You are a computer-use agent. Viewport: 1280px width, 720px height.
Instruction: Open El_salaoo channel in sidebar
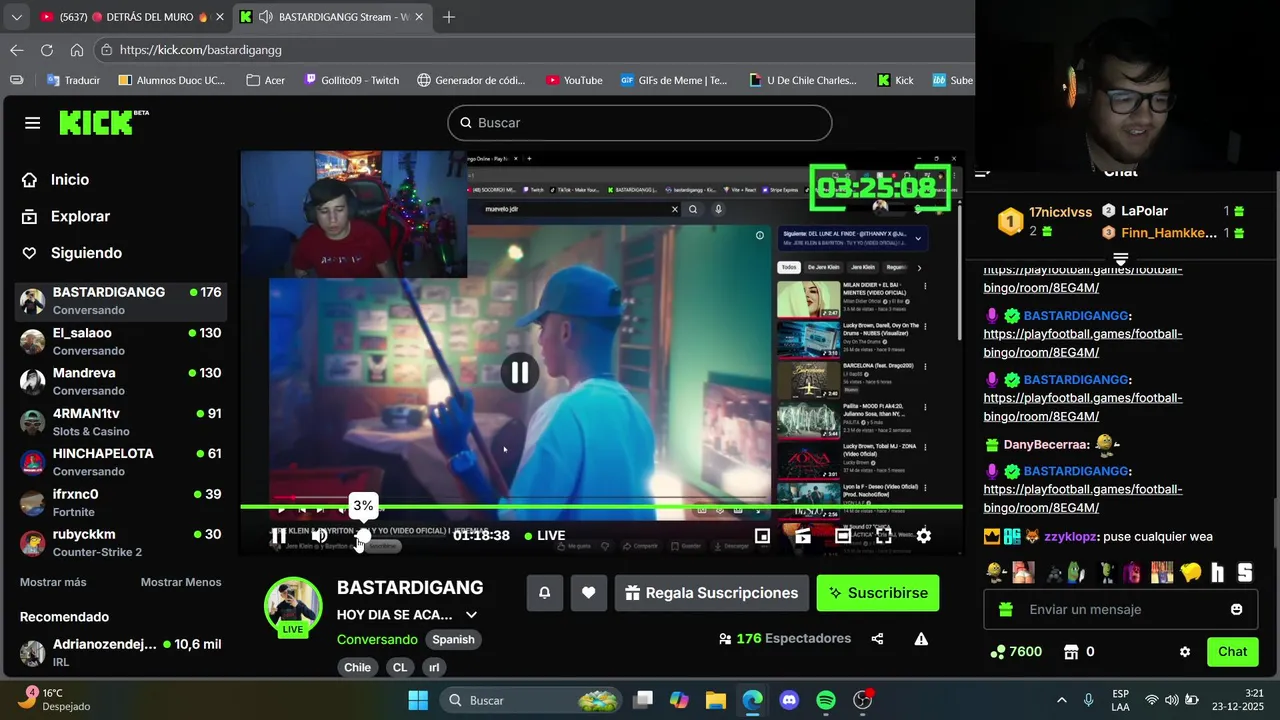[121, 341]
